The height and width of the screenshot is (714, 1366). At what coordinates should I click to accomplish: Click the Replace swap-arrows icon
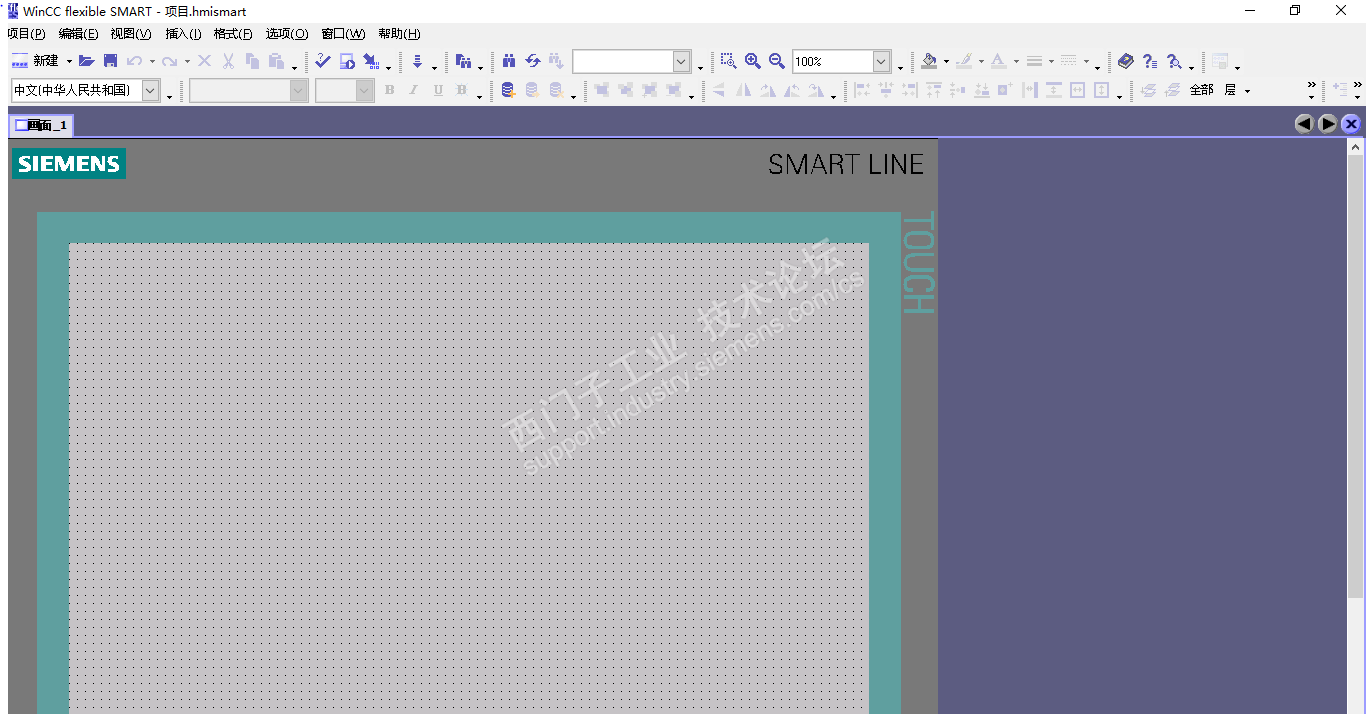533,61
